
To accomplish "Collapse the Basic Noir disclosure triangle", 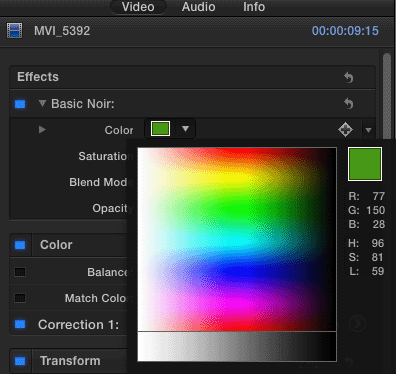I will [42, 103].
